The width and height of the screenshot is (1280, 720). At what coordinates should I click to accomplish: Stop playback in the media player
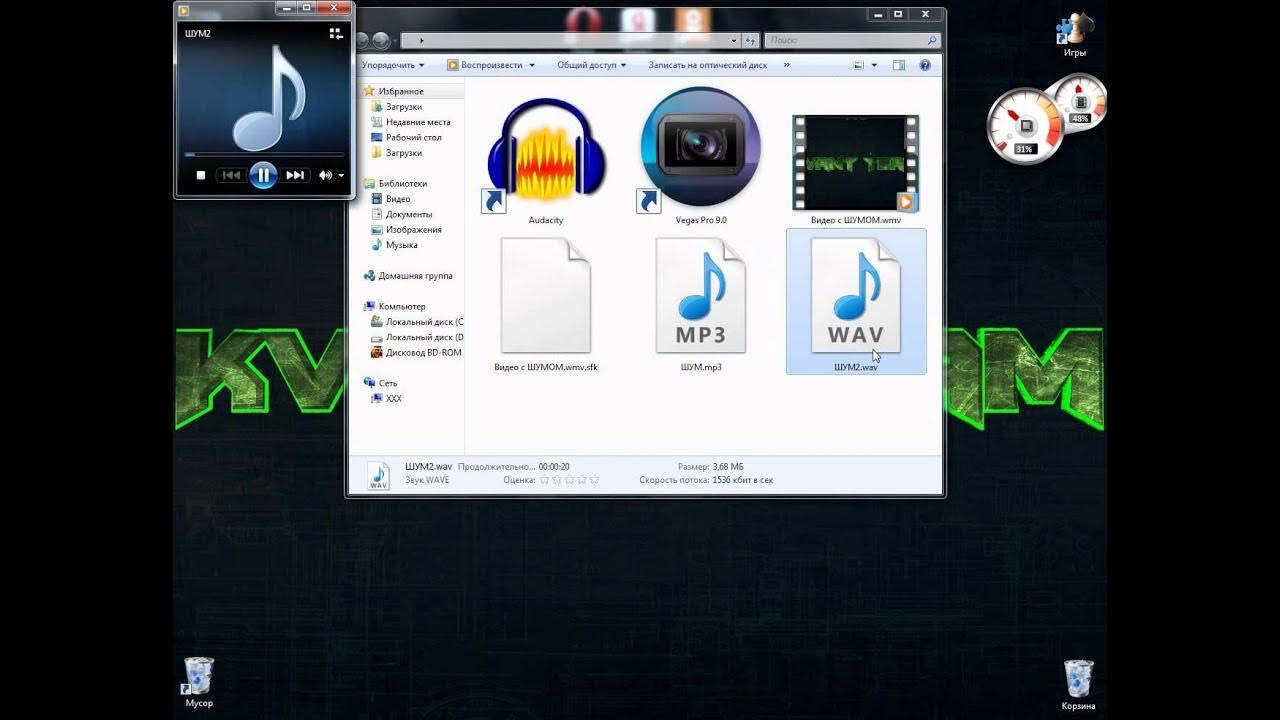(201, 175)
